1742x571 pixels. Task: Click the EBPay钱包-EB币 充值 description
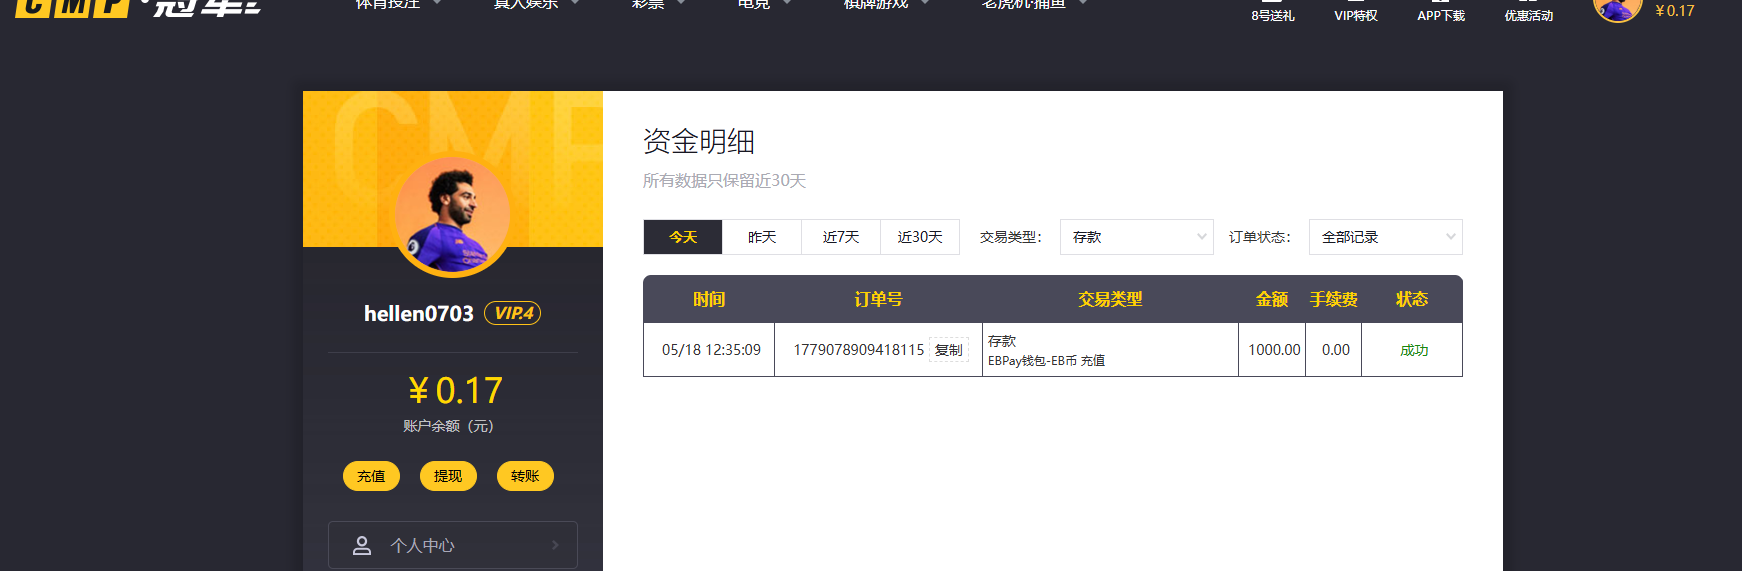[x=1046, y=361]
